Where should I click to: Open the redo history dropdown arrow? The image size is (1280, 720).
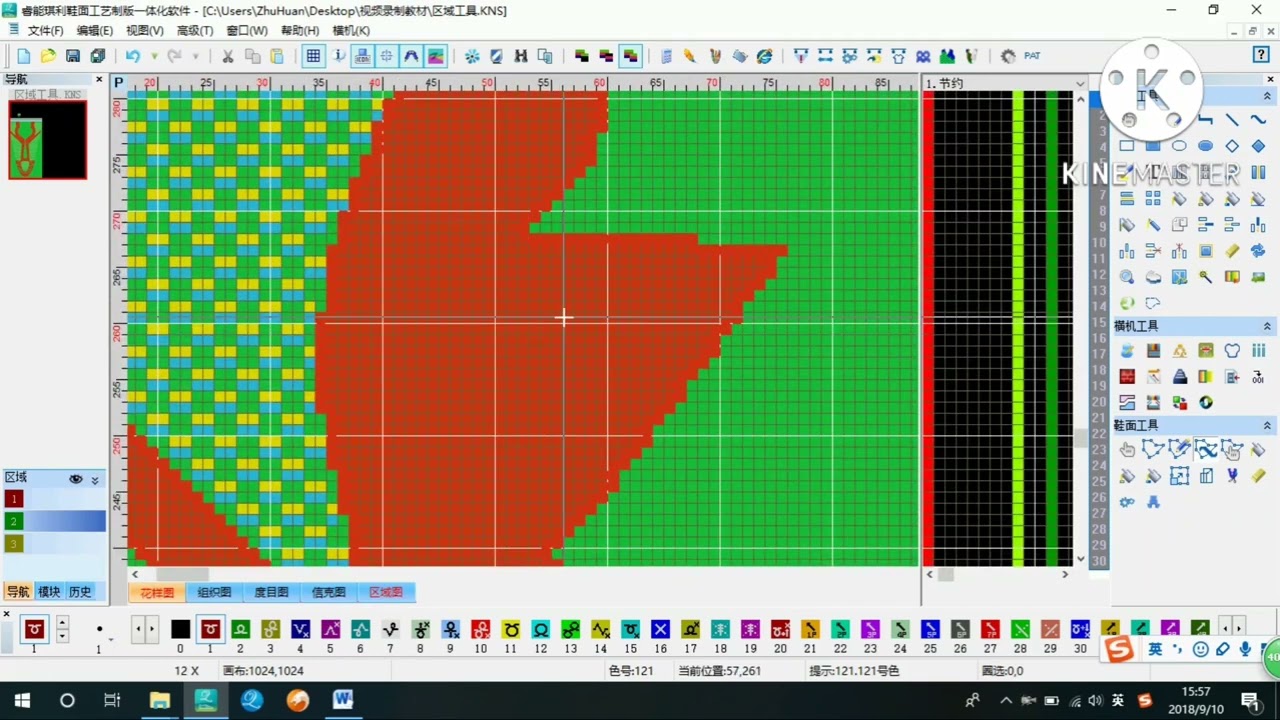point(195,56)
